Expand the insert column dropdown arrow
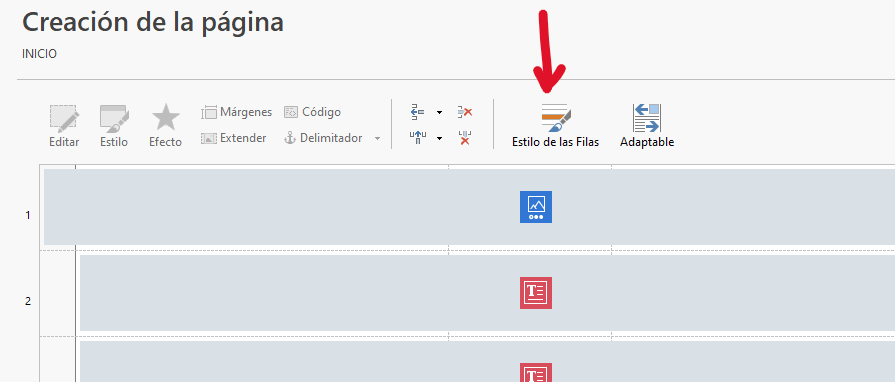Viewport: 895px width, 382px height. click(439, 138)
